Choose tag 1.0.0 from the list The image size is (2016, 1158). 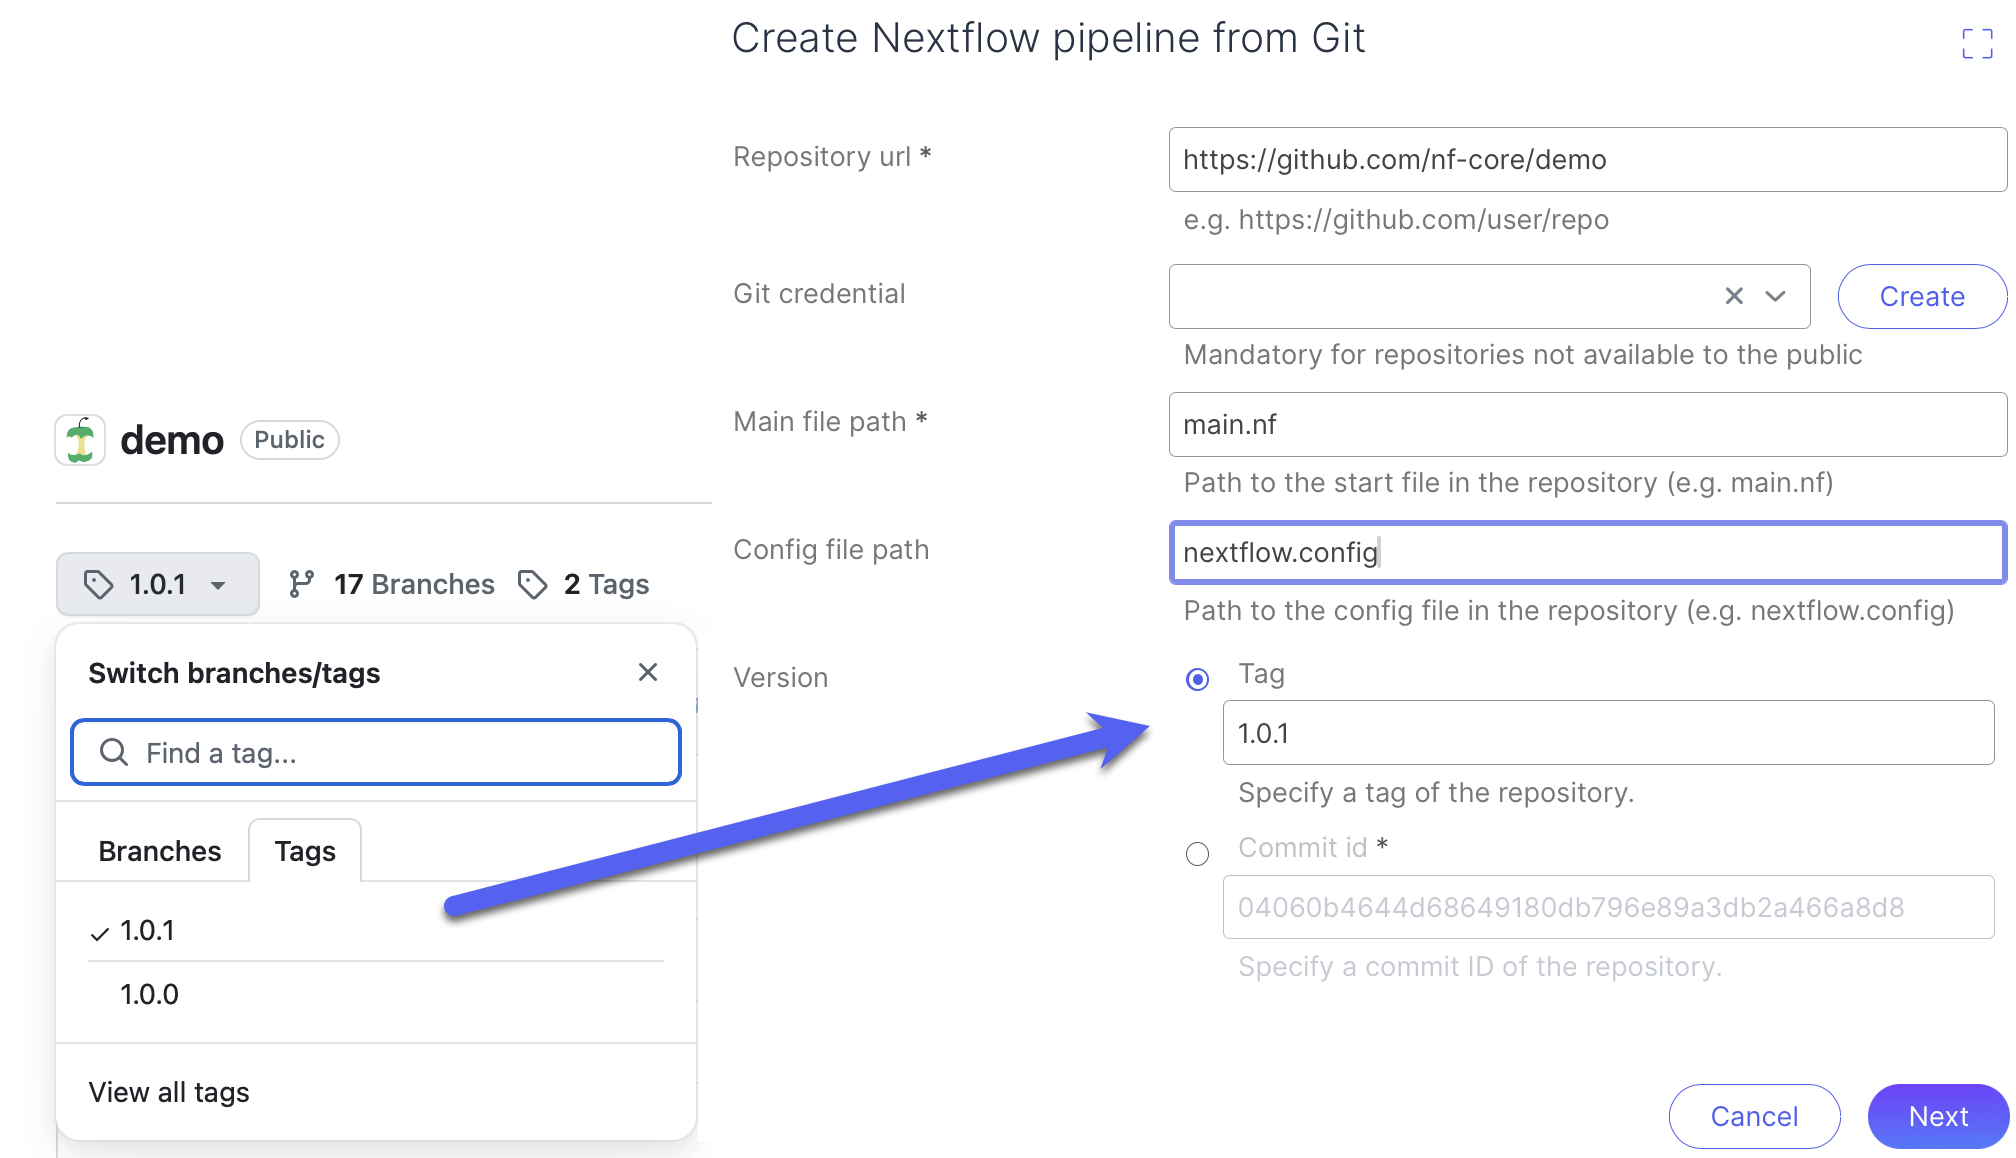point(150,994)
